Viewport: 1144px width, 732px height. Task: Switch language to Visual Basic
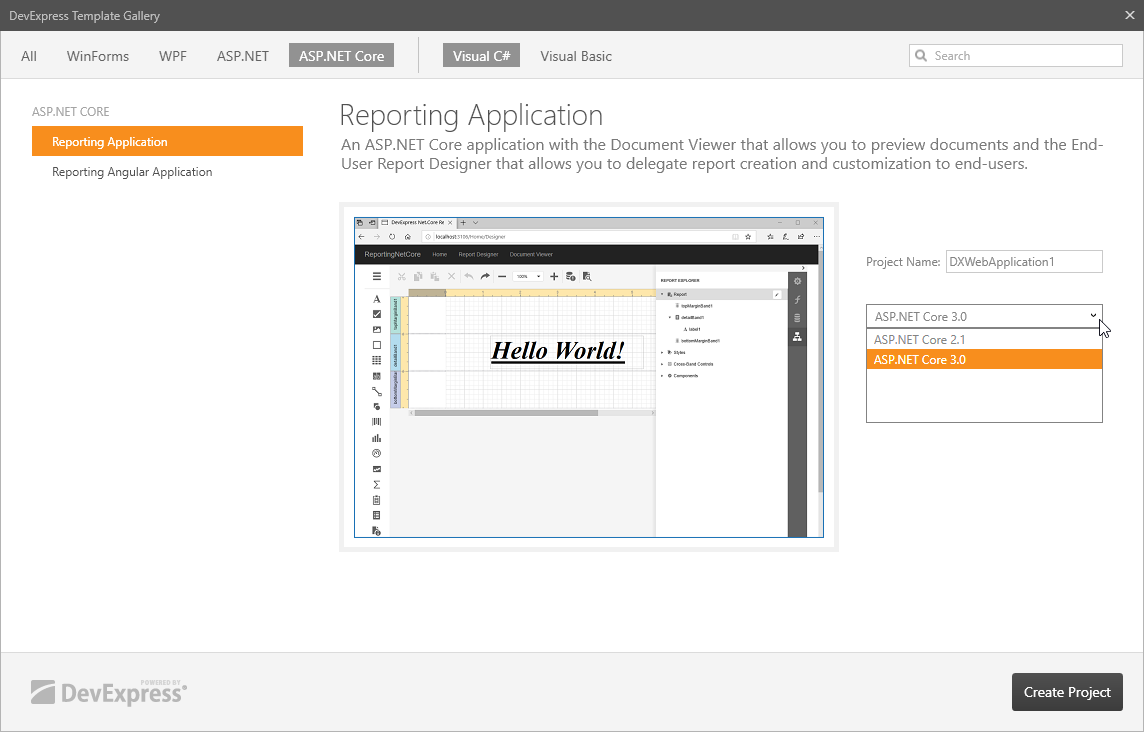click(576, 56)
